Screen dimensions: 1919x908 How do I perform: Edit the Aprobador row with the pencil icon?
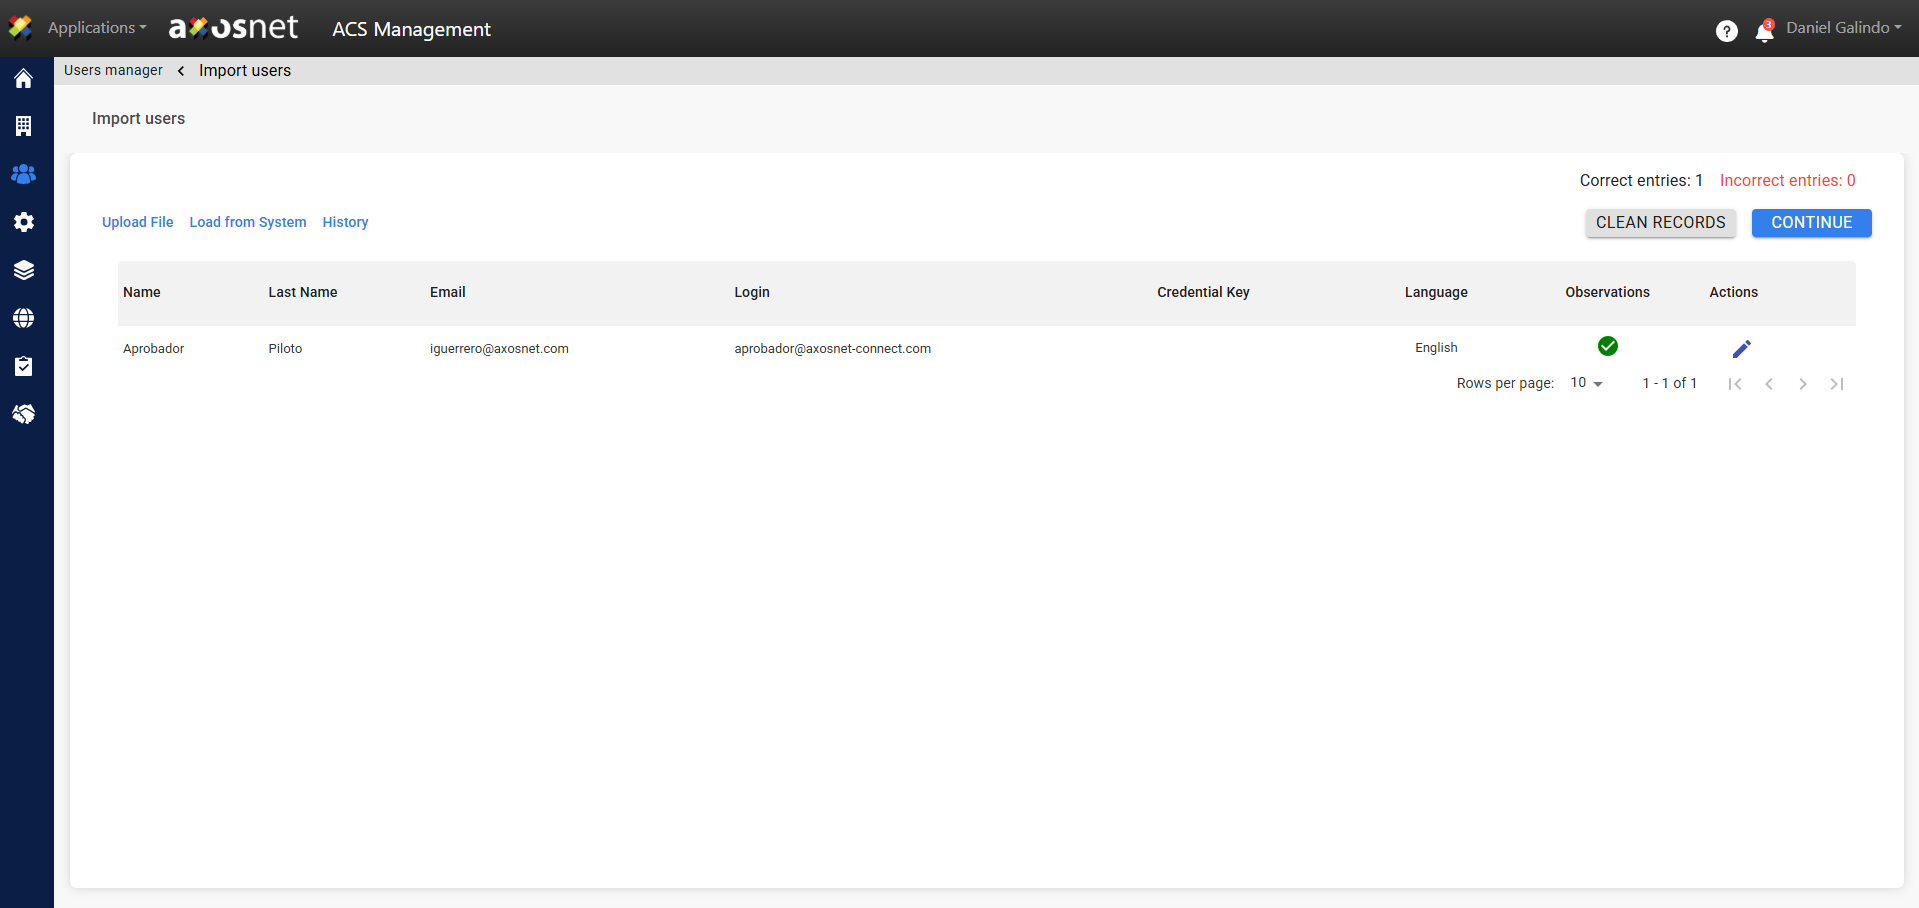[1741, 349]
